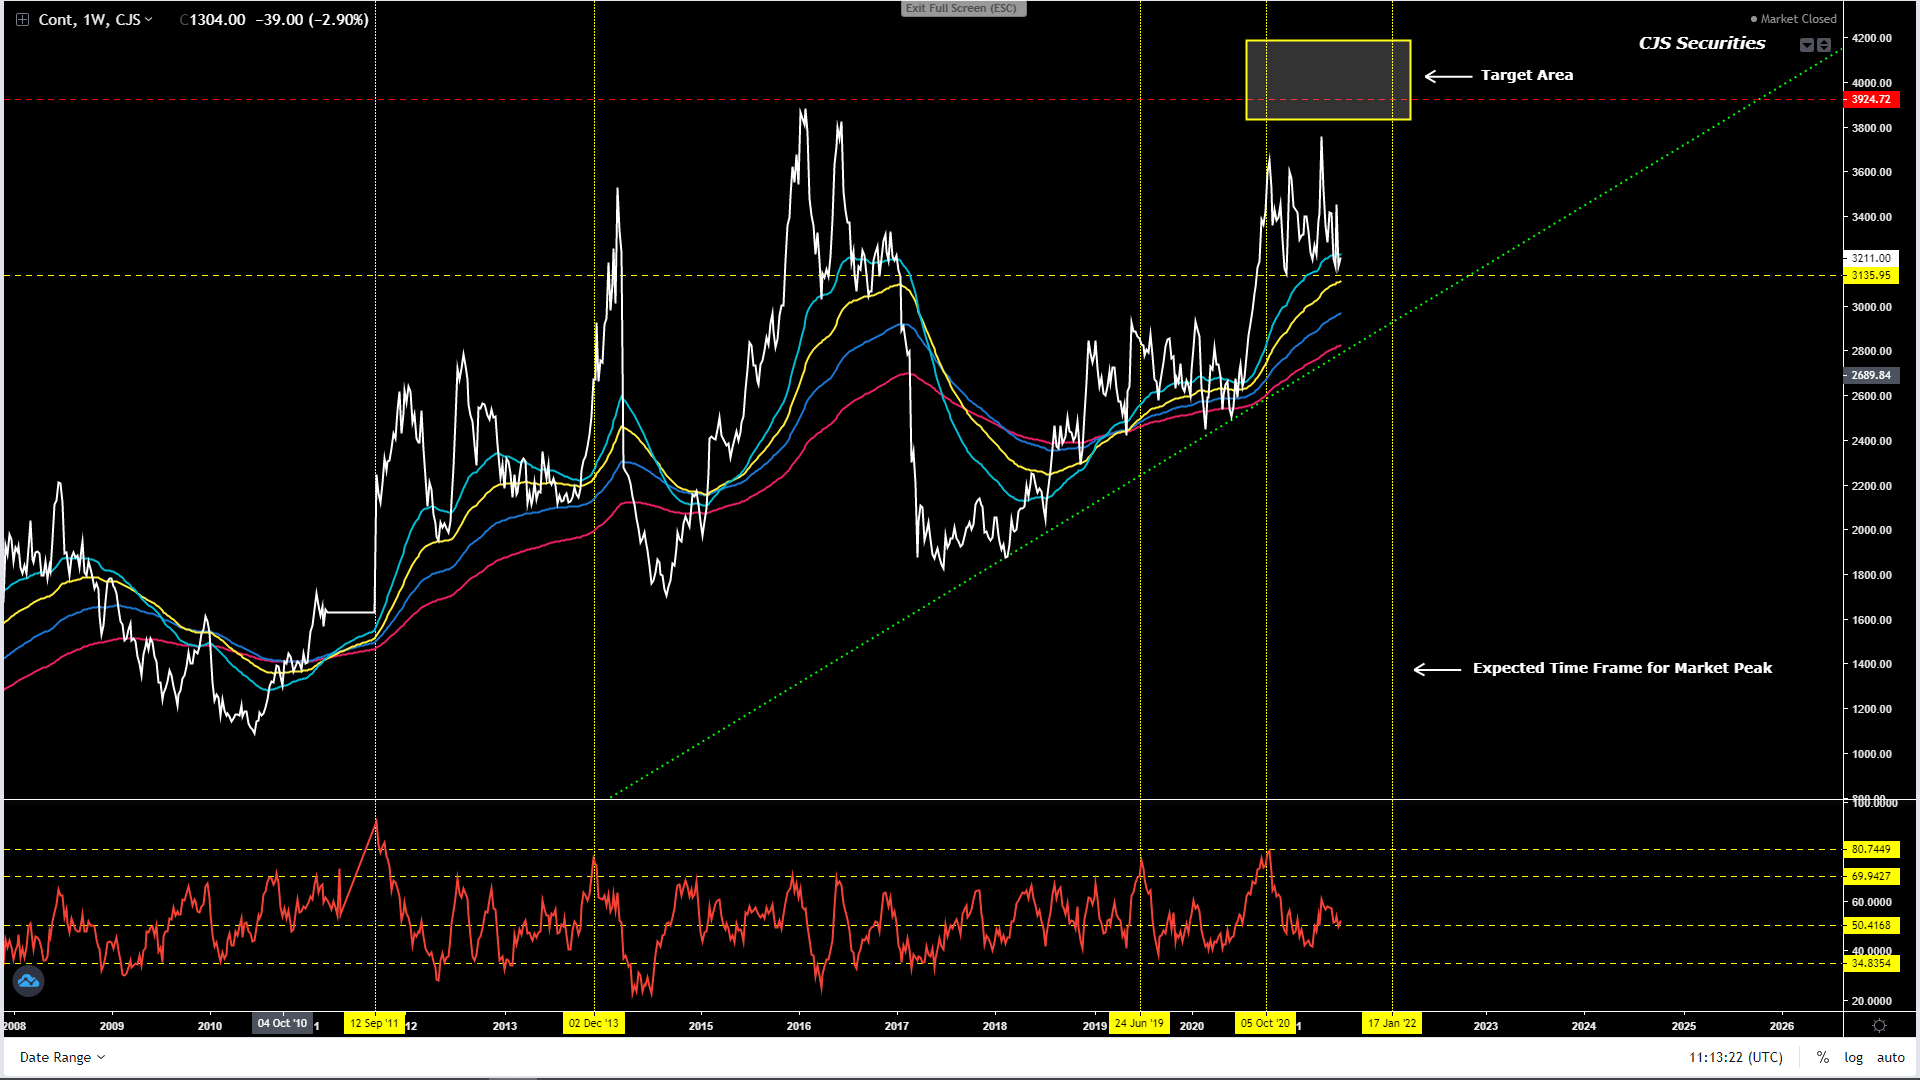The image size is (1920, 1080).
Task: Click the pane collapse down-arrow icon
Action: click(1807, 45)
